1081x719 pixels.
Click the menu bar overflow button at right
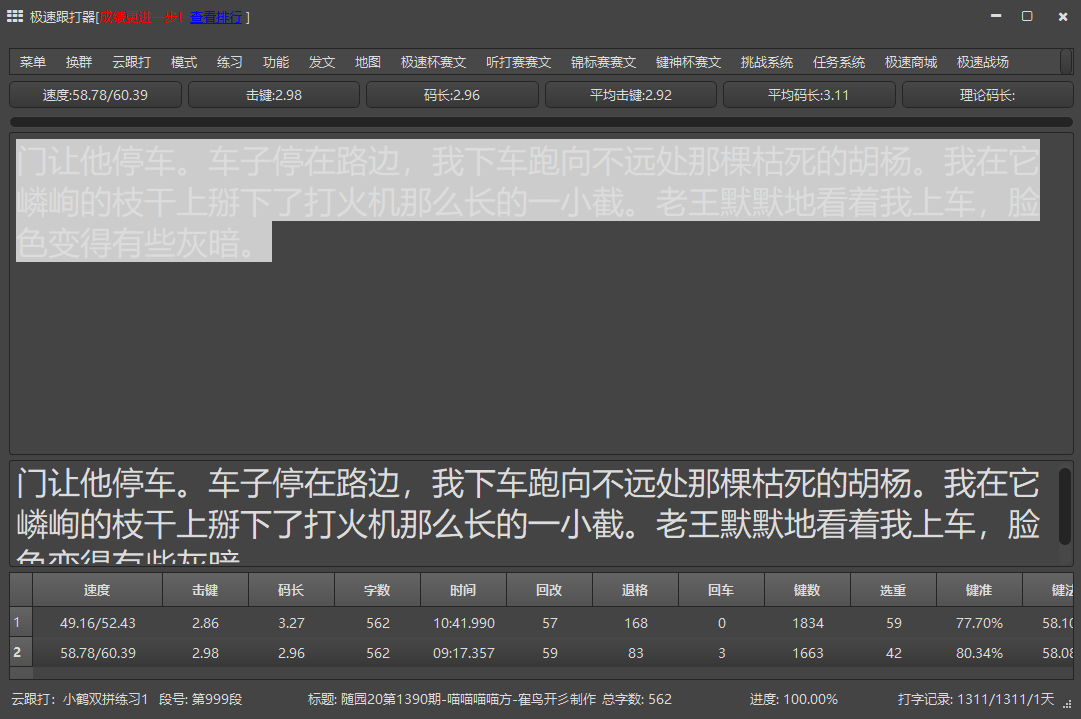(x=1066, y=62)
